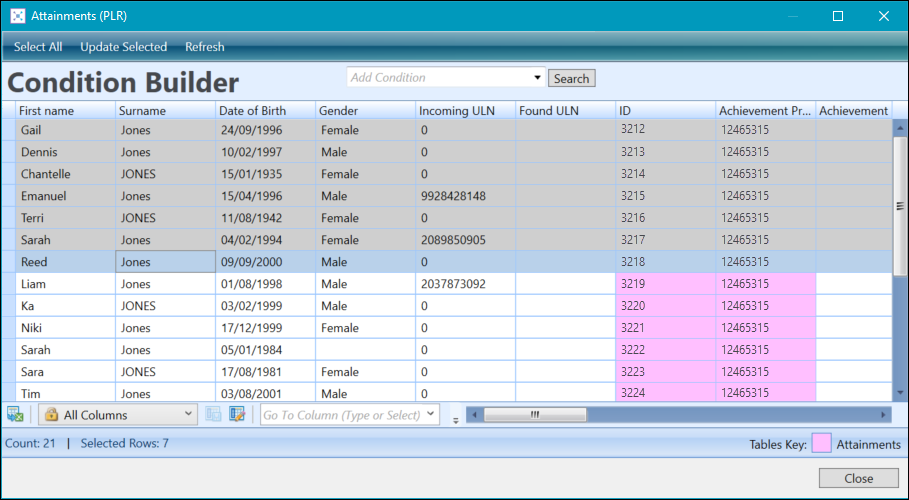The width and height of the screenshot is (909, 500).
Task: Click the Close button
Action: pos(859,479)
